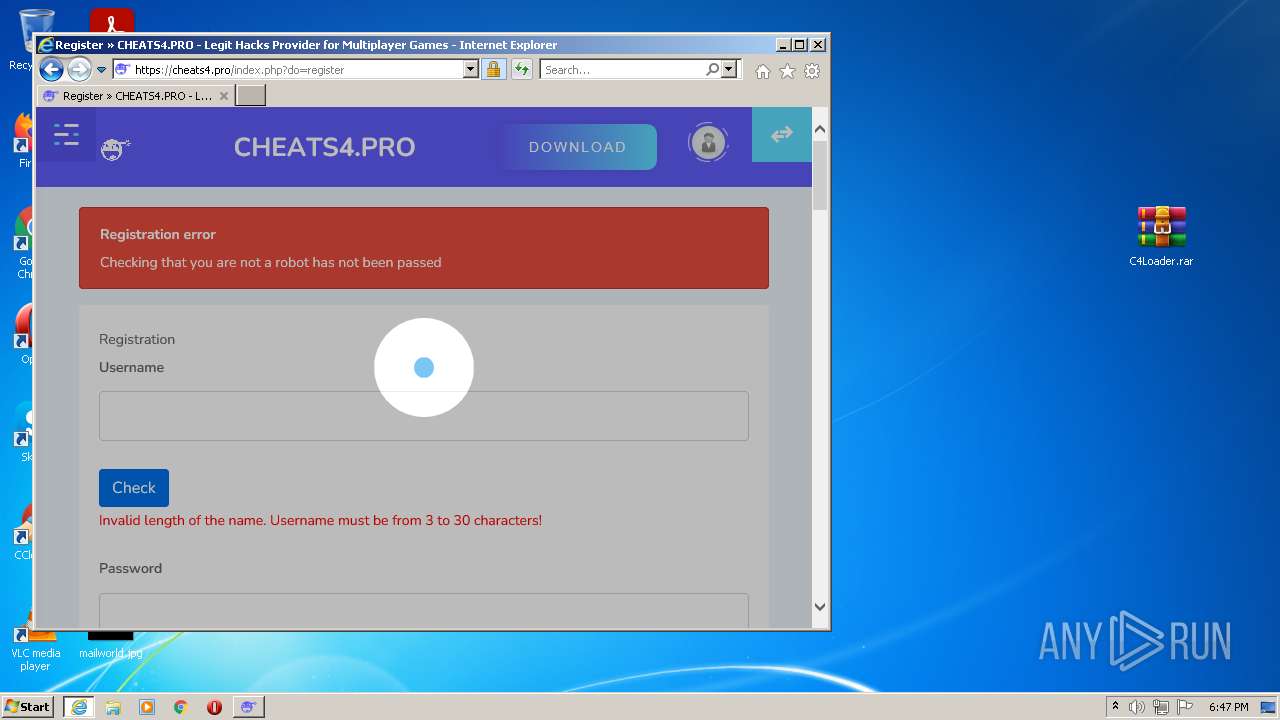
Task: Click the Password input field
Action: (x=424, y=611)
